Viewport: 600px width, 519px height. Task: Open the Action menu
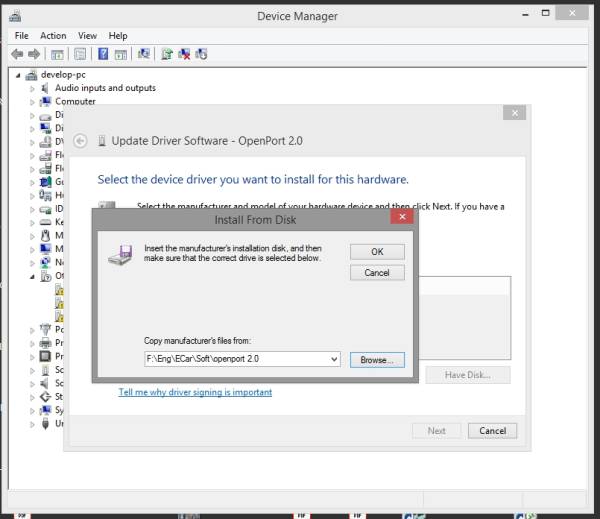pyautogui.click(x=53, y=36)
